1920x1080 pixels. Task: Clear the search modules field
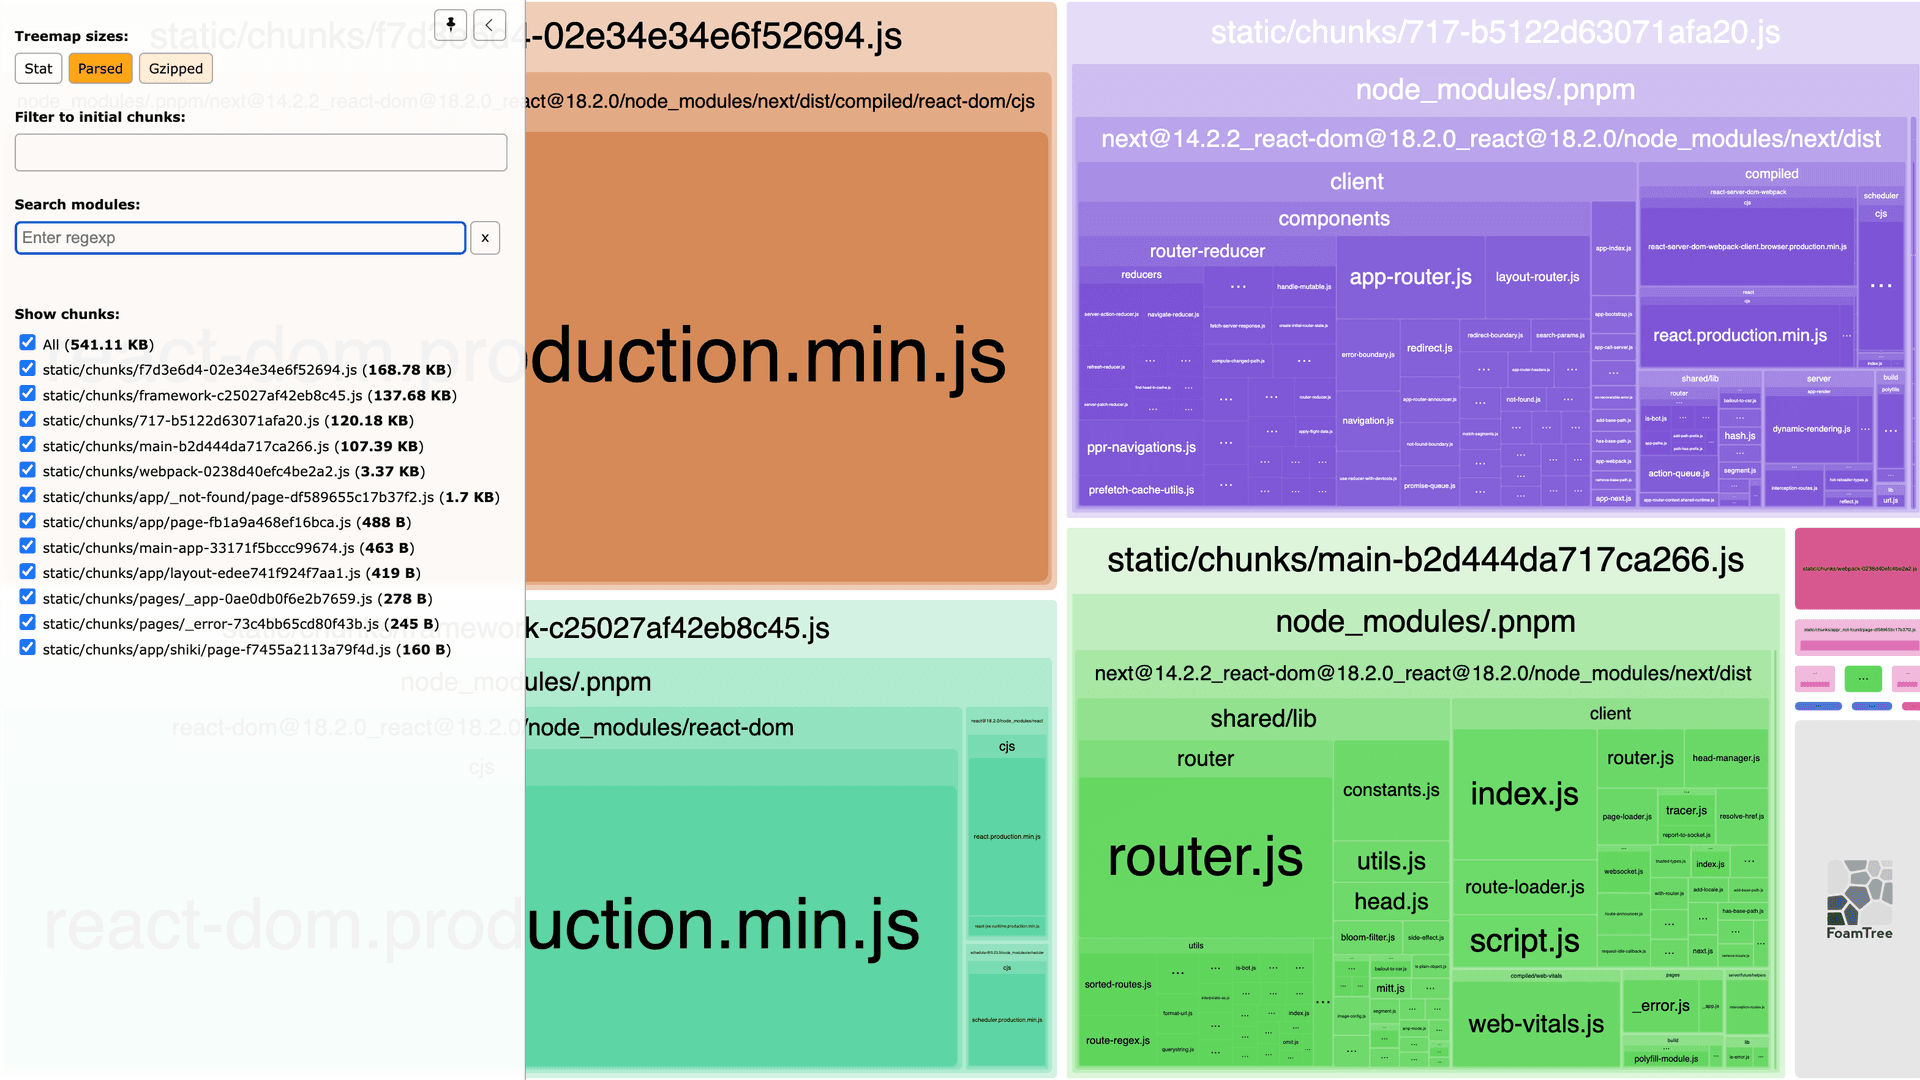pyautogui.click(x=485, y=238)
